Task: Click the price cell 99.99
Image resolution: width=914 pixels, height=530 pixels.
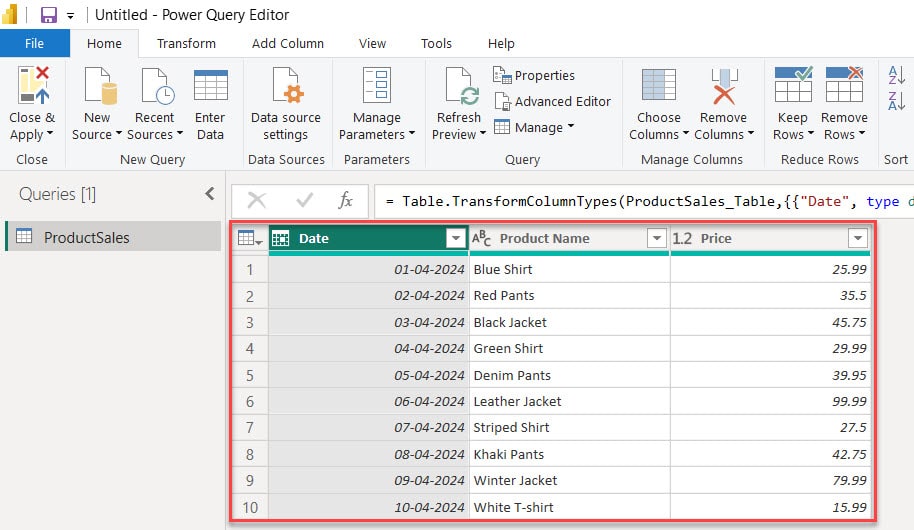Action: coord(771,401)
